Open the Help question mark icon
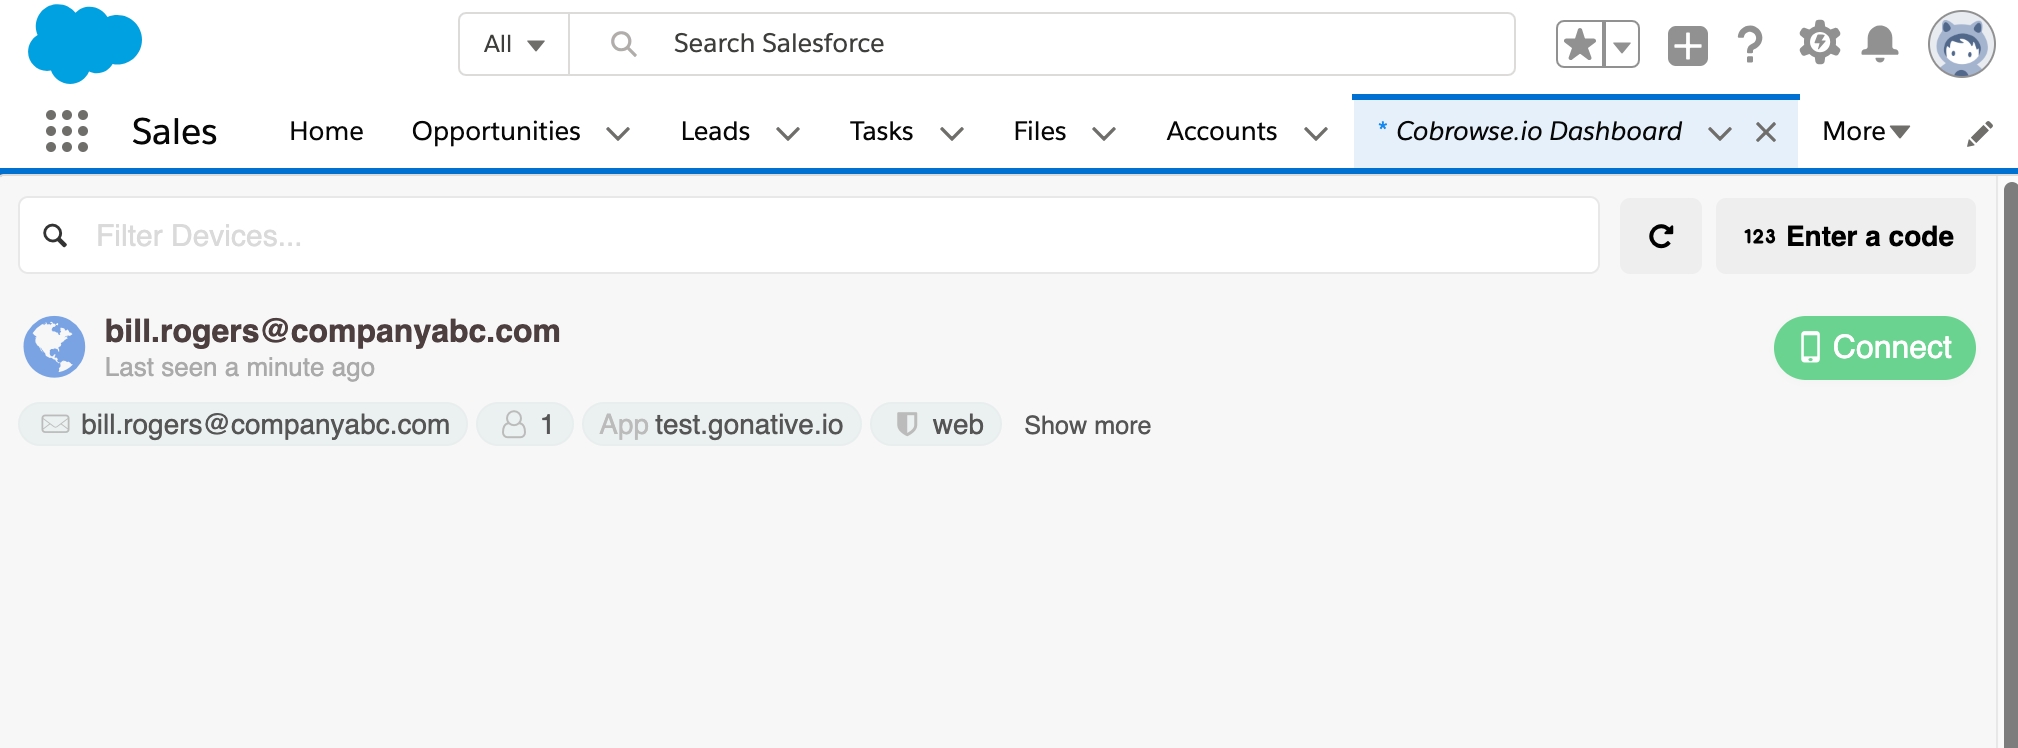This screenshot has width=2018, height=748. (x=1750, y=44)
